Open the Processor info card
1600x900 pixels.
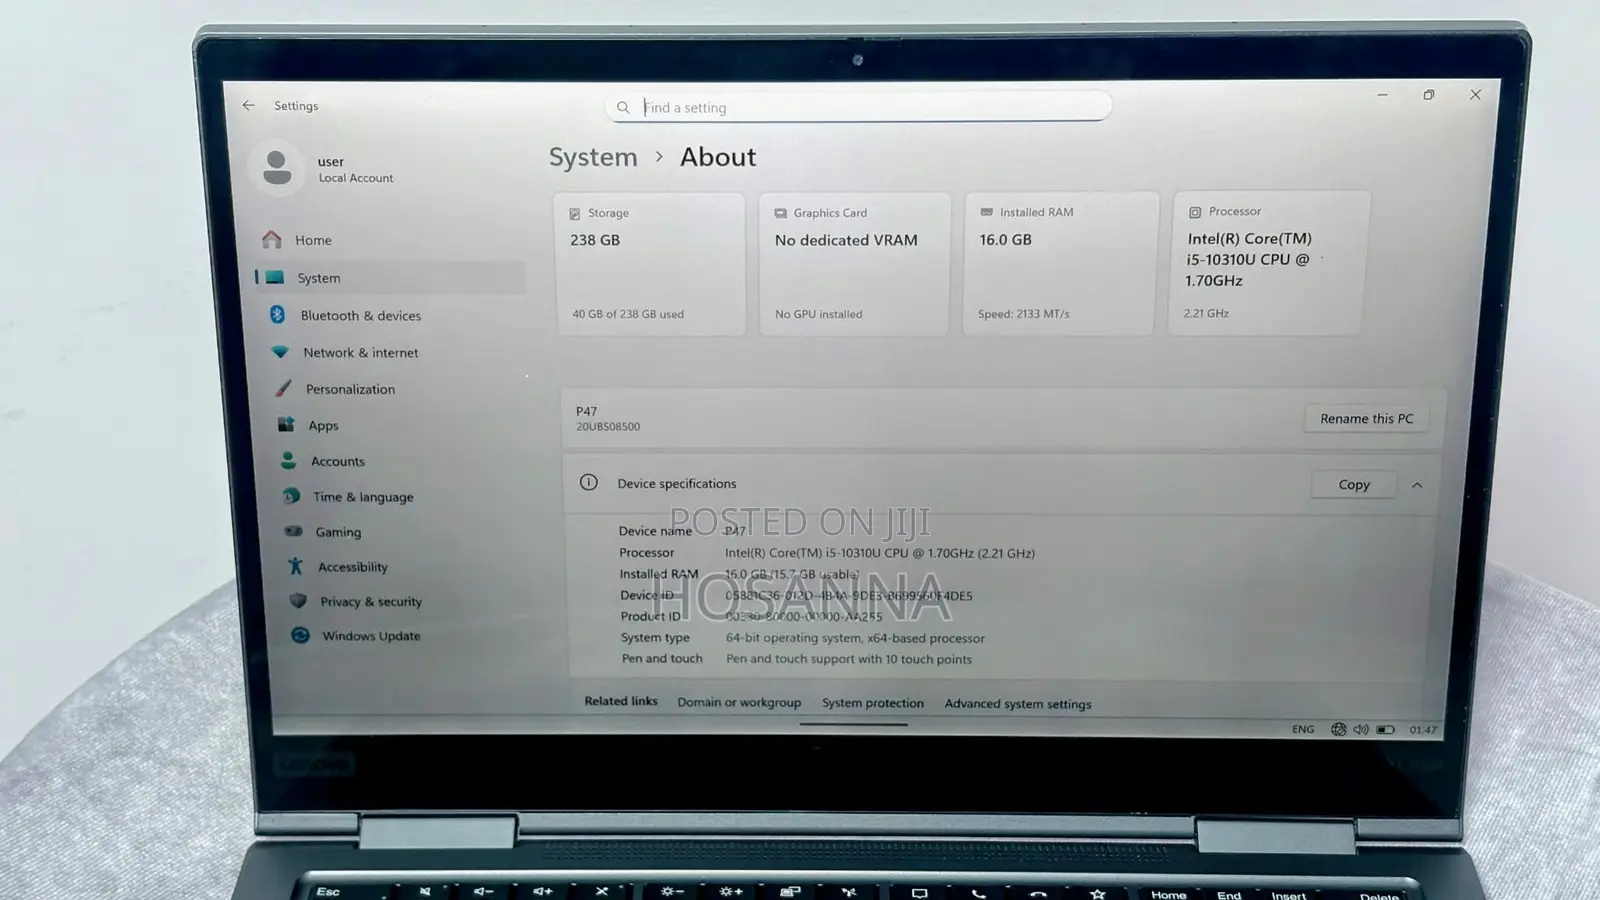pyautogui.click(x=1268, y=262)
